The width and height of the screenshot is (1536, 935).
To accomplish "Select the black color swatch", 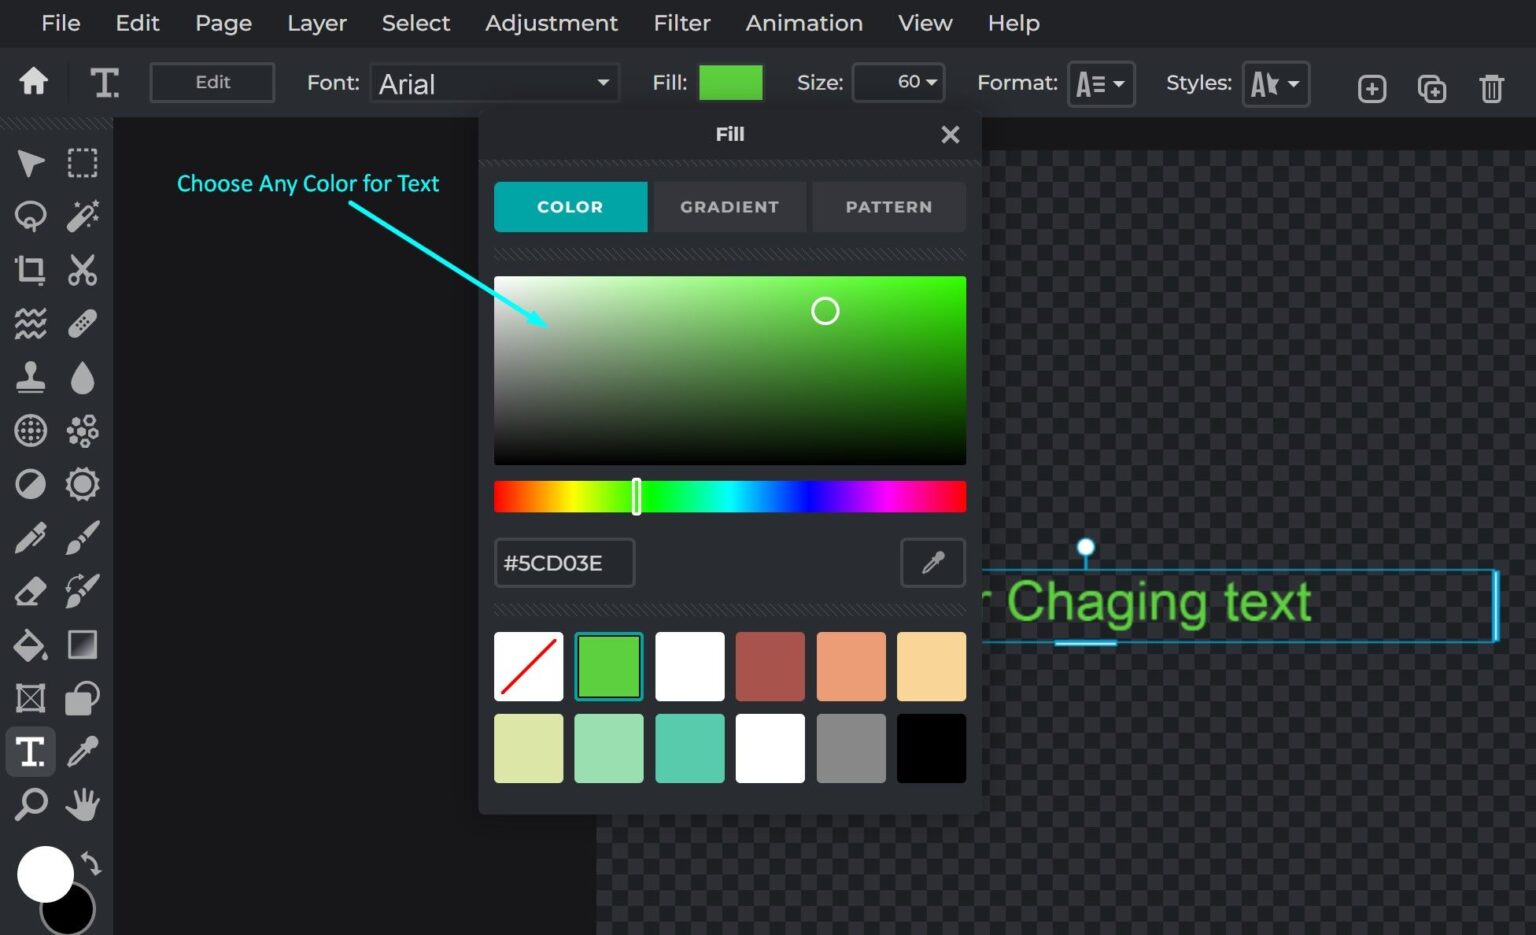I will click(931, 748).
